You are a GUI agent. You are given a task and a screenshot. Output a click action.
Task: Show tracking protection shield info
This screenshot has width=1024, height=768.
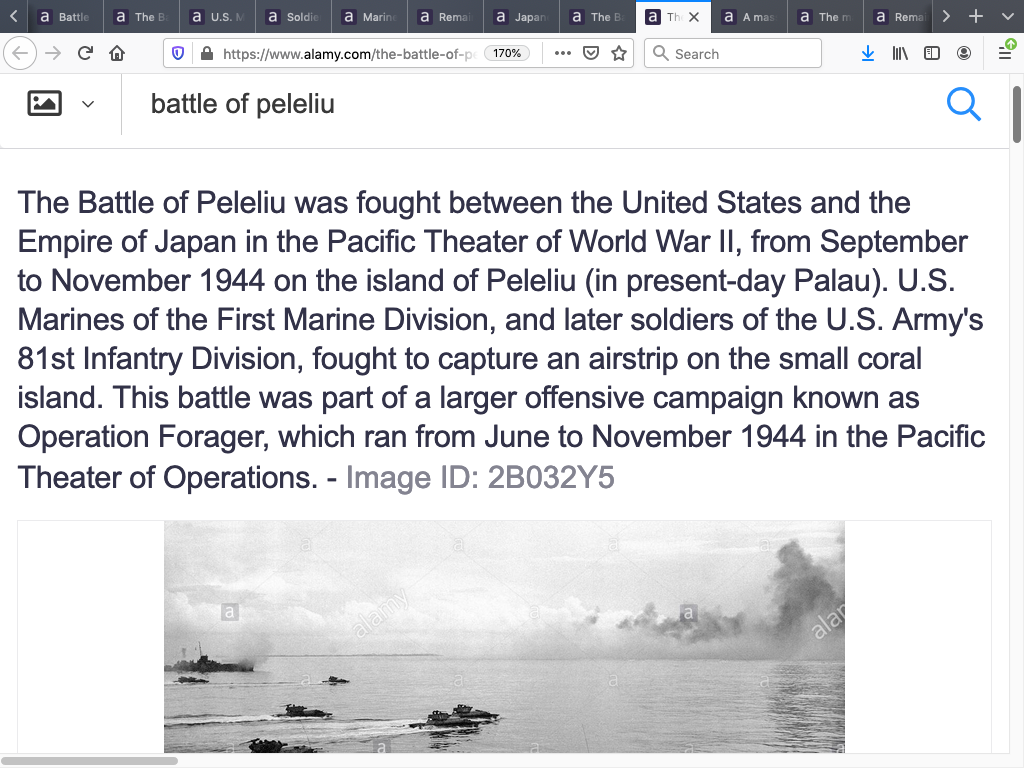pyautogui.click(x=179, y=54)
